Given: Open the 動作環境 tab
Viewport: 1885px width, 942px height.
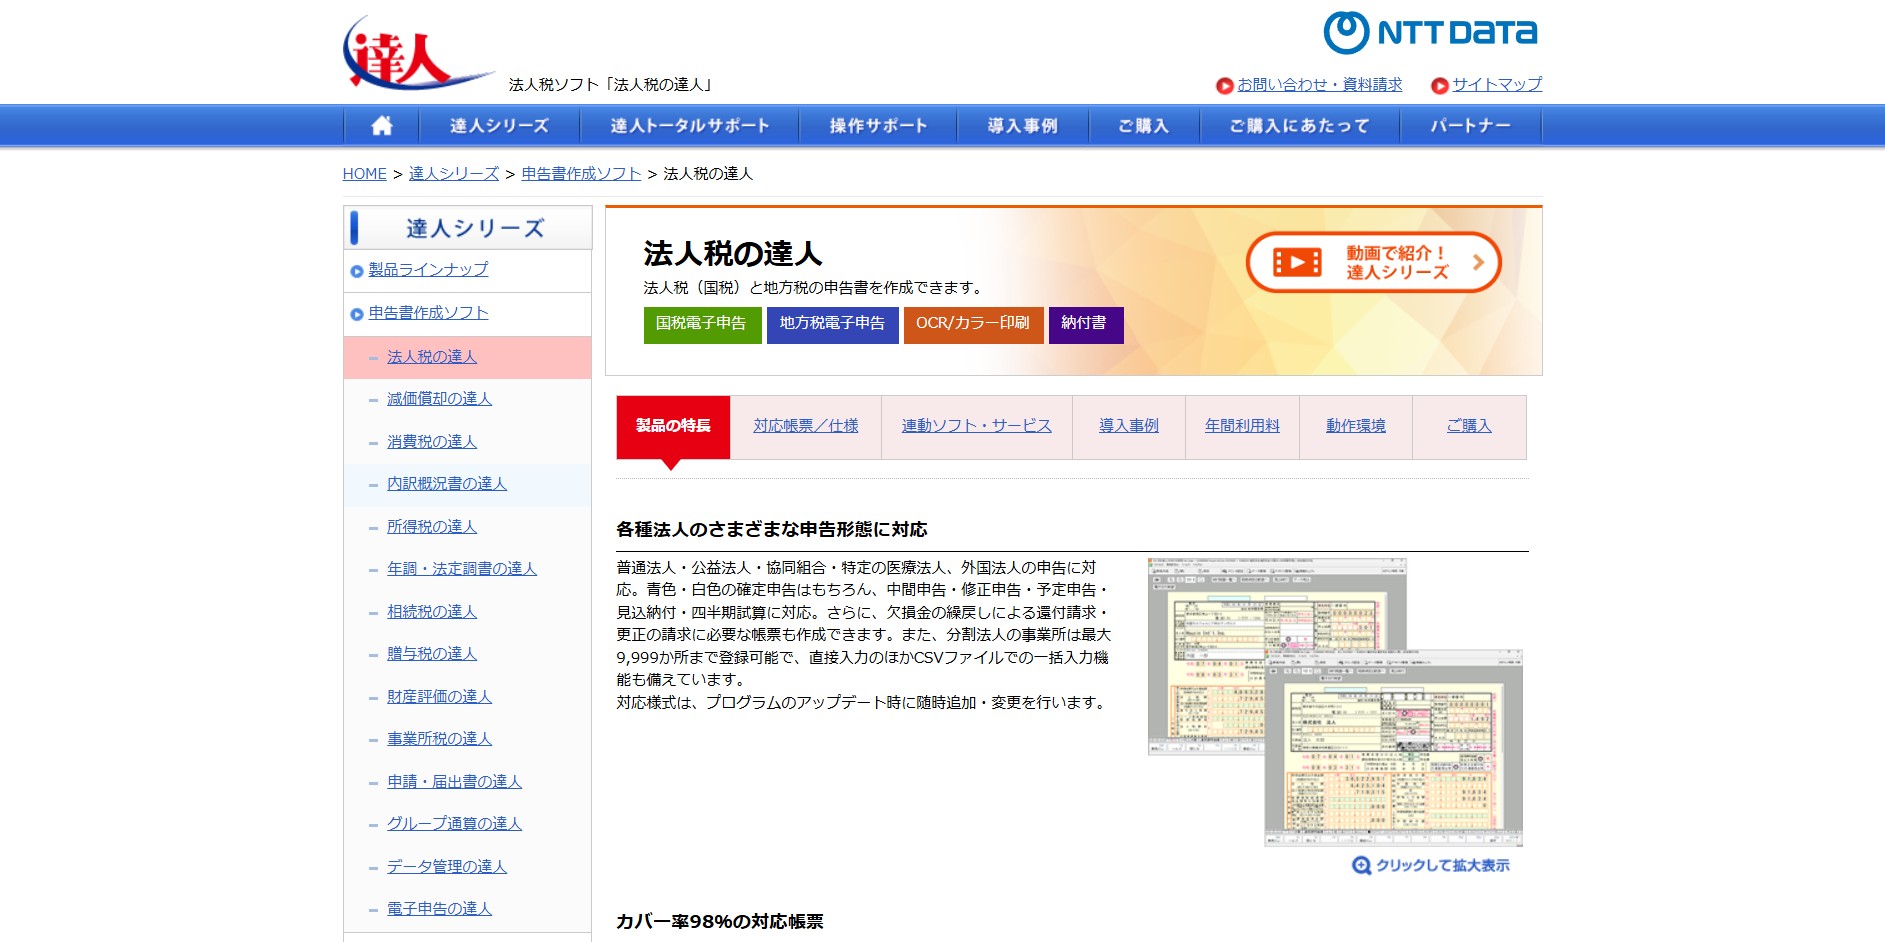Looking at the screenshot, I should [1354, 426].
